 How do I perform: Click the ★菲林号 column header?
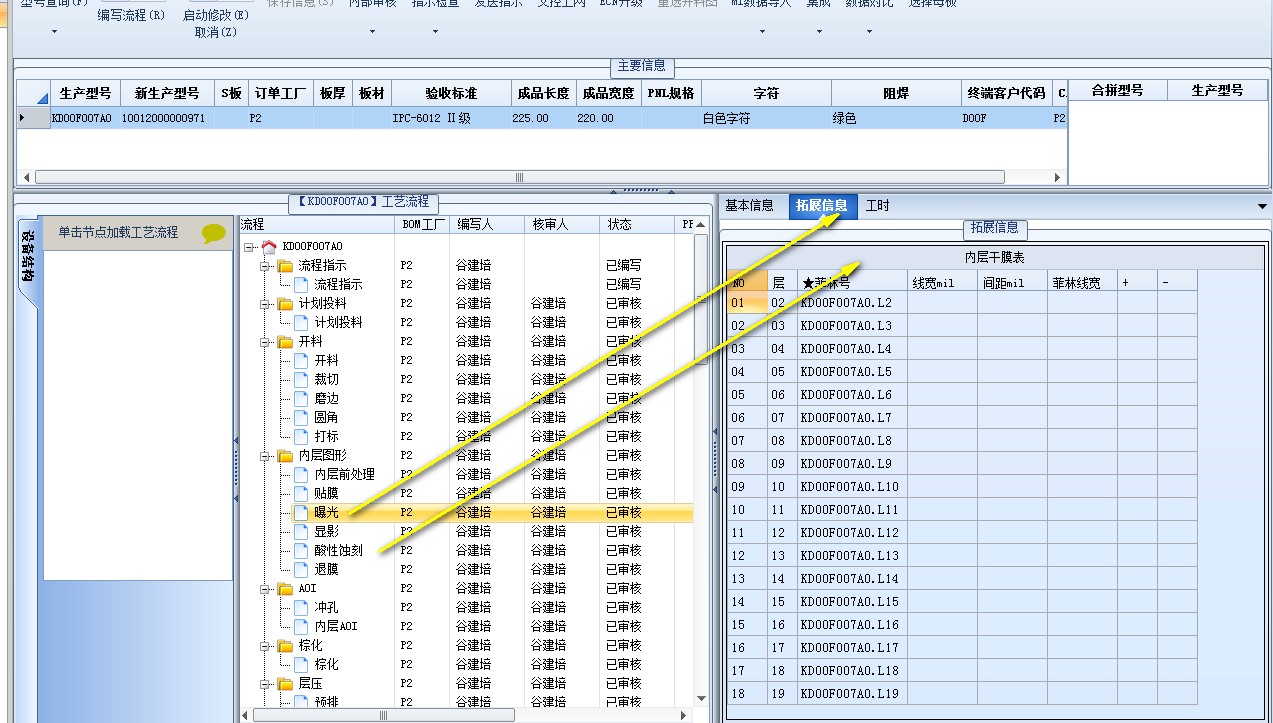coord(852,283)
